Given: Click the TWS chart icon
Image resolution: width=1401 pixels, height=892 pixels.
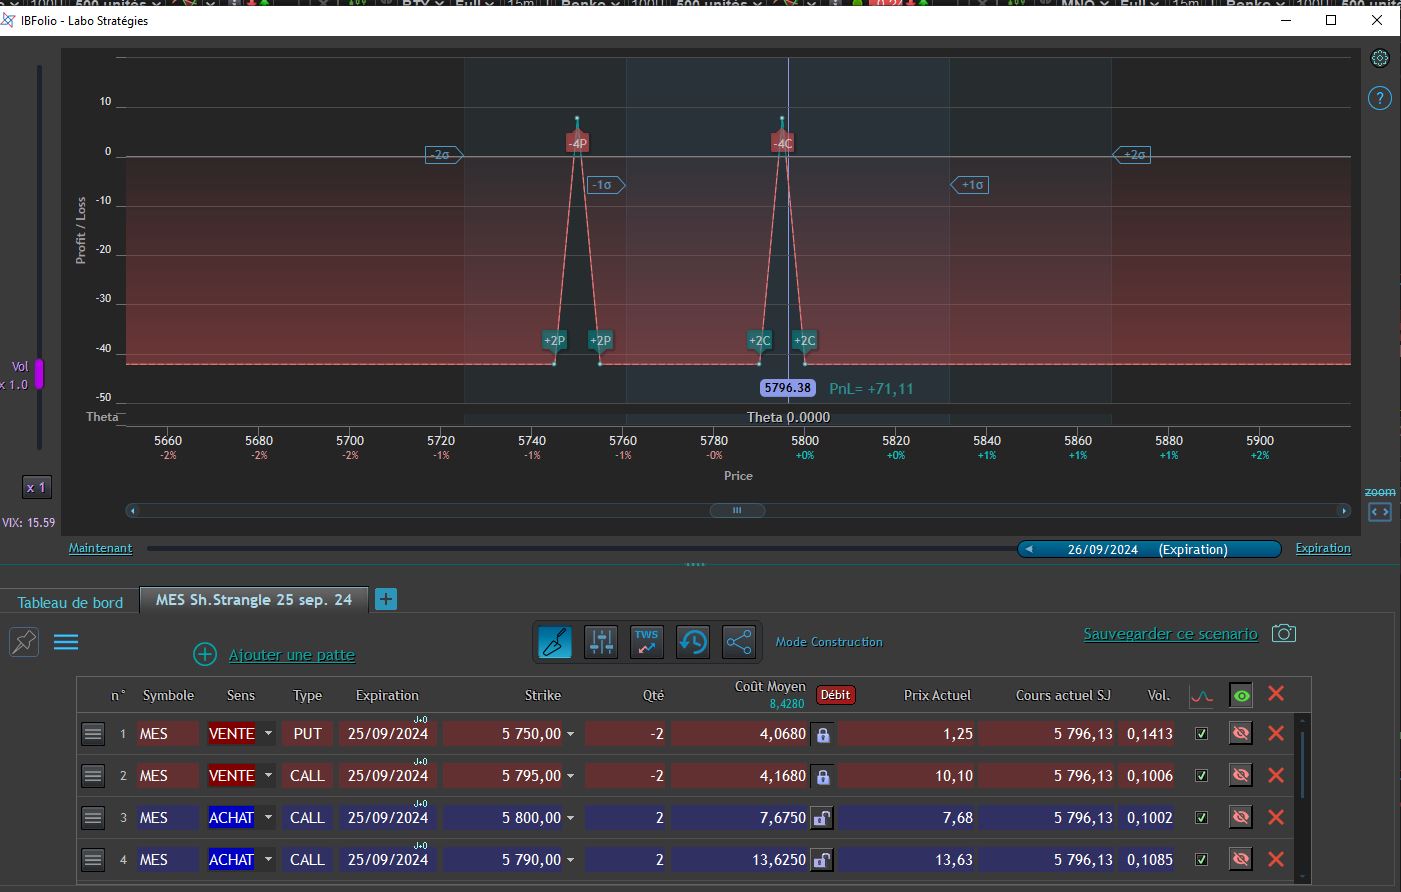Looking at the screenshot, I should tap(647, 642).
